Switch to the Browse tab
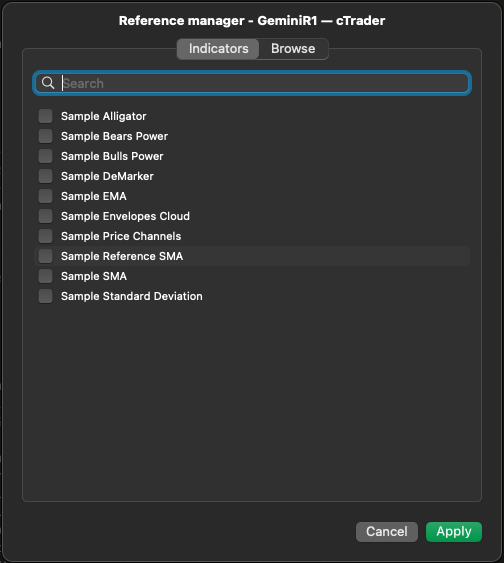The height and width of the screenshot is (563, 504). (x=293, y=48)
